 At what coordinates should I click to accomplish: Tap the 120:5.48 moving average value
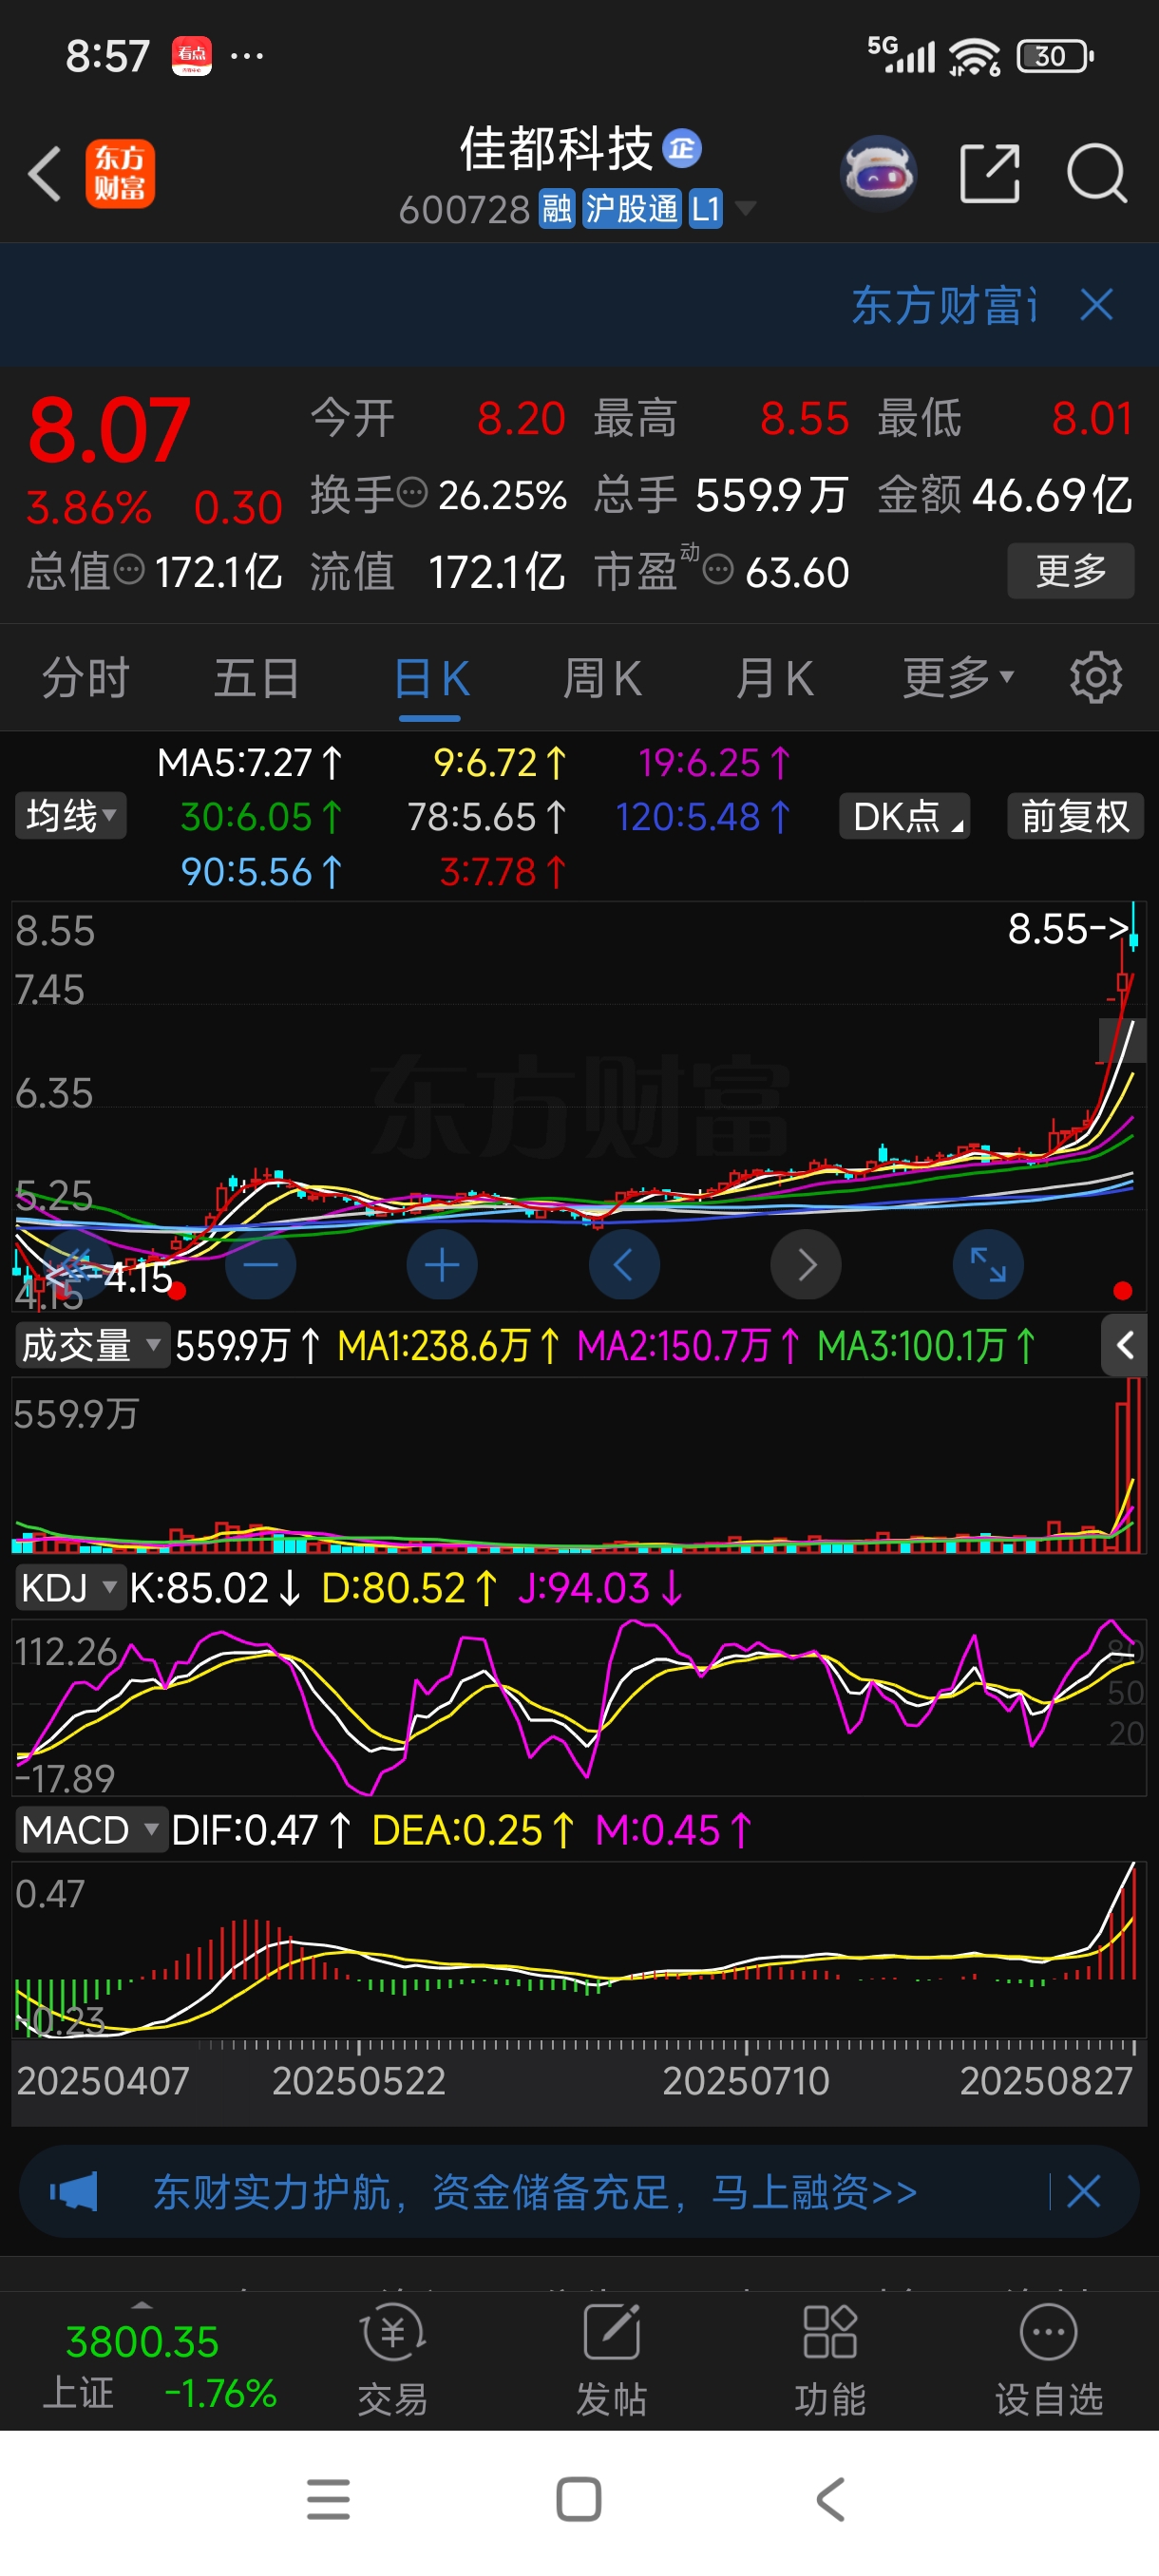702,817
